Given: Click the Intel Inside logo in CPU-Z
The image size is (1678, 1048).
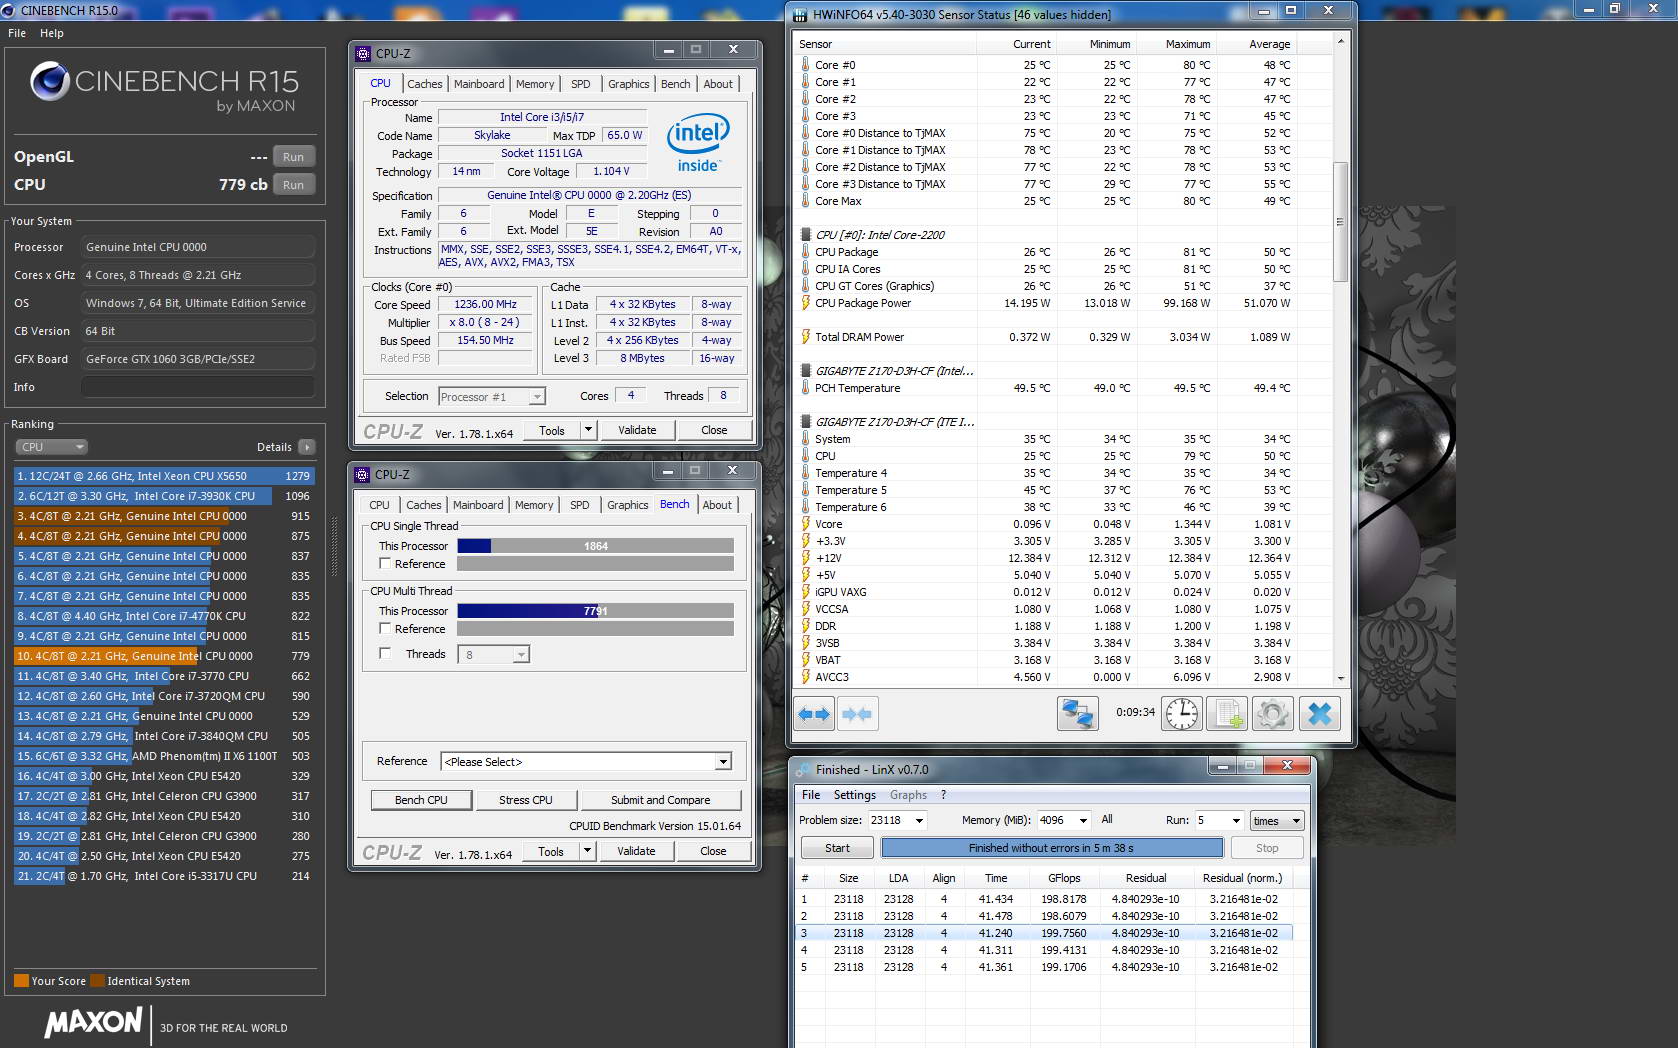Looking at the screenshot, I should (698, 143).
